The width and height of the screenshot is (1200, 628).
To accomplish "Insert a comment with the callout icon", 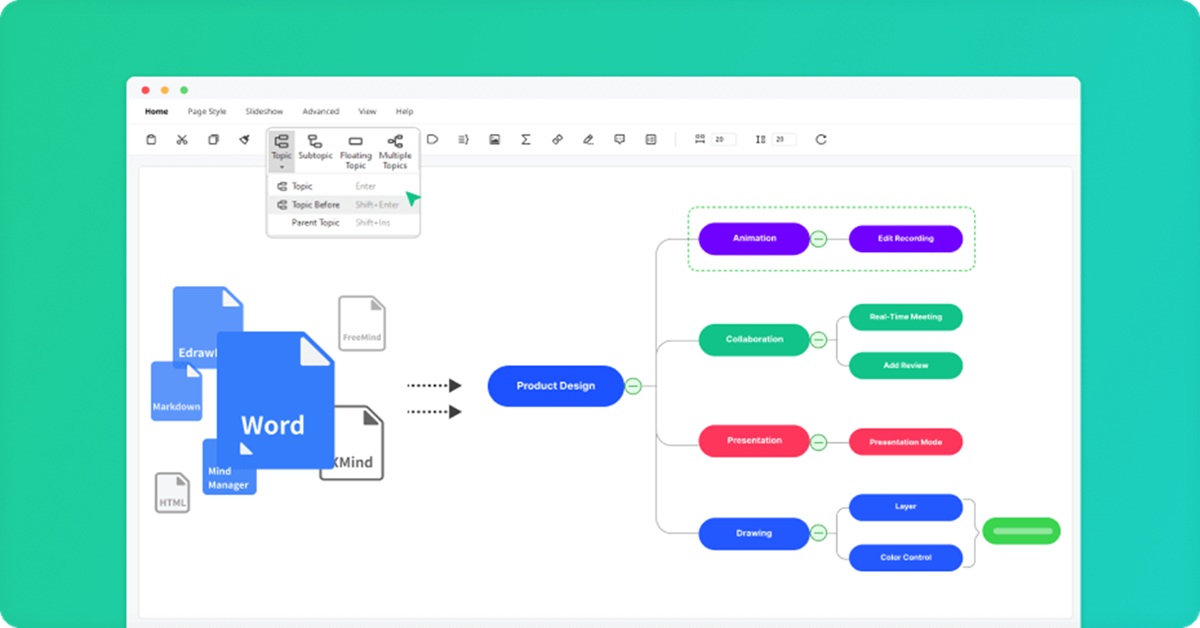I will (x=620, y=139).
